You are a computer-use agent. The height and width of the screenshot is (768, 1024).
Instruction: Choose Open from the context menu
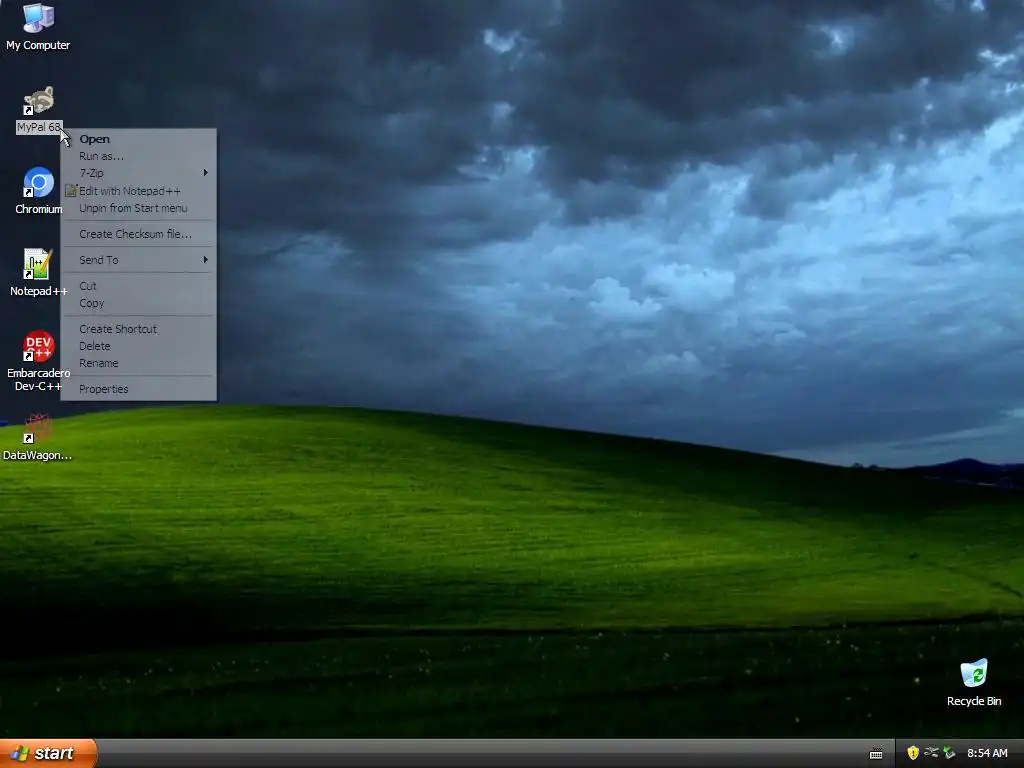click(x=138, y=139)
